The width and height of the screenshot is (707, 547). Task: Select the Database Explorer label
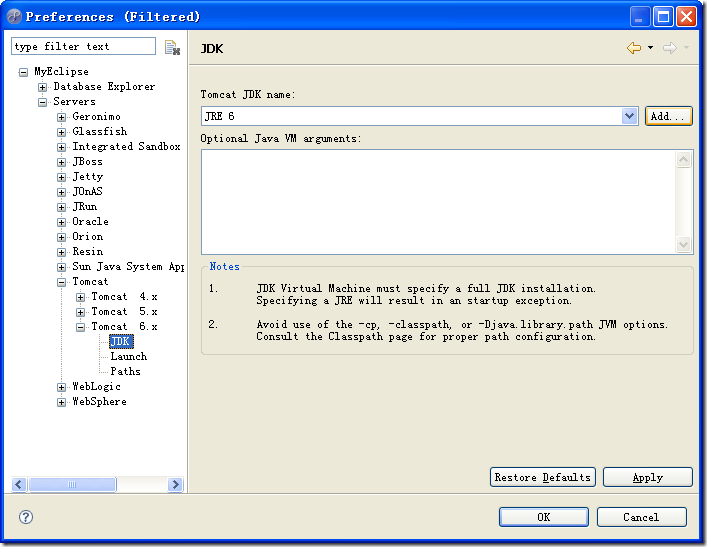click(x=104, y=86)
